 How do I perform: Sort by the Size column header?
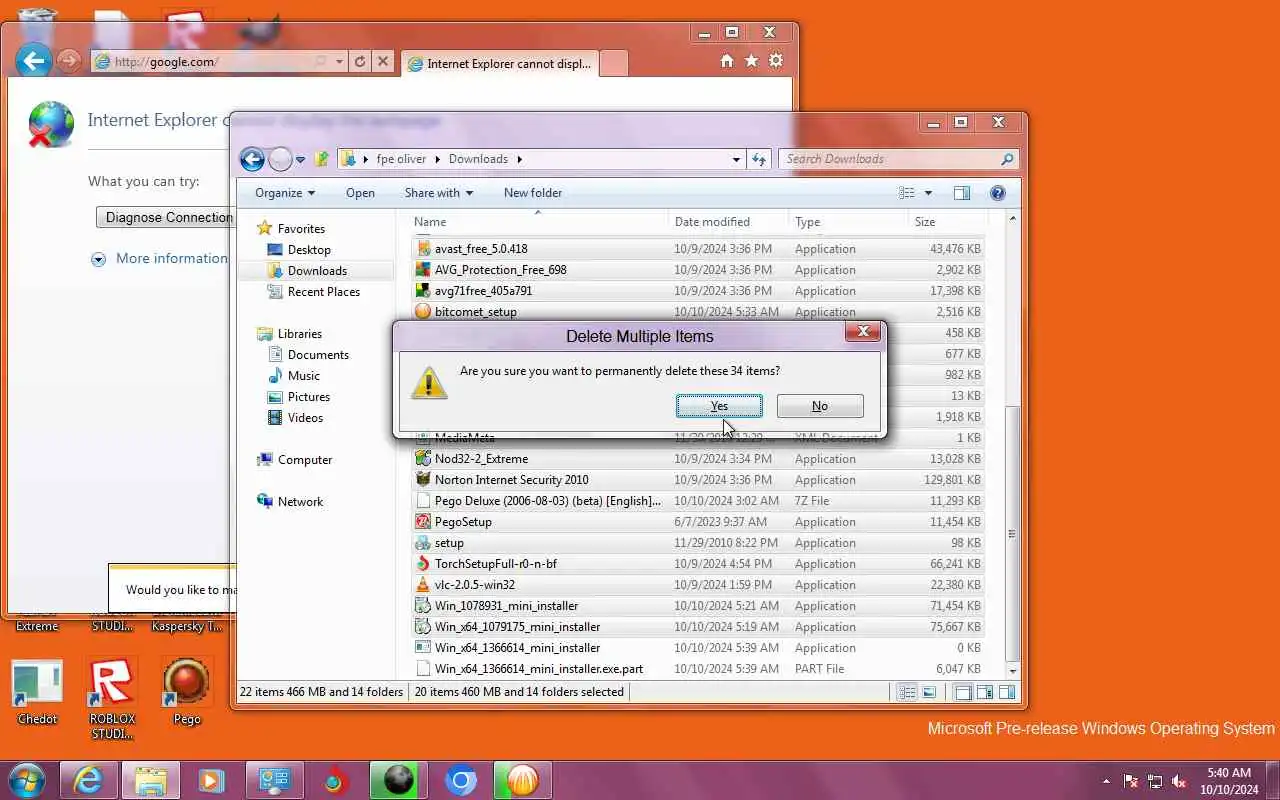click(947, 222)
